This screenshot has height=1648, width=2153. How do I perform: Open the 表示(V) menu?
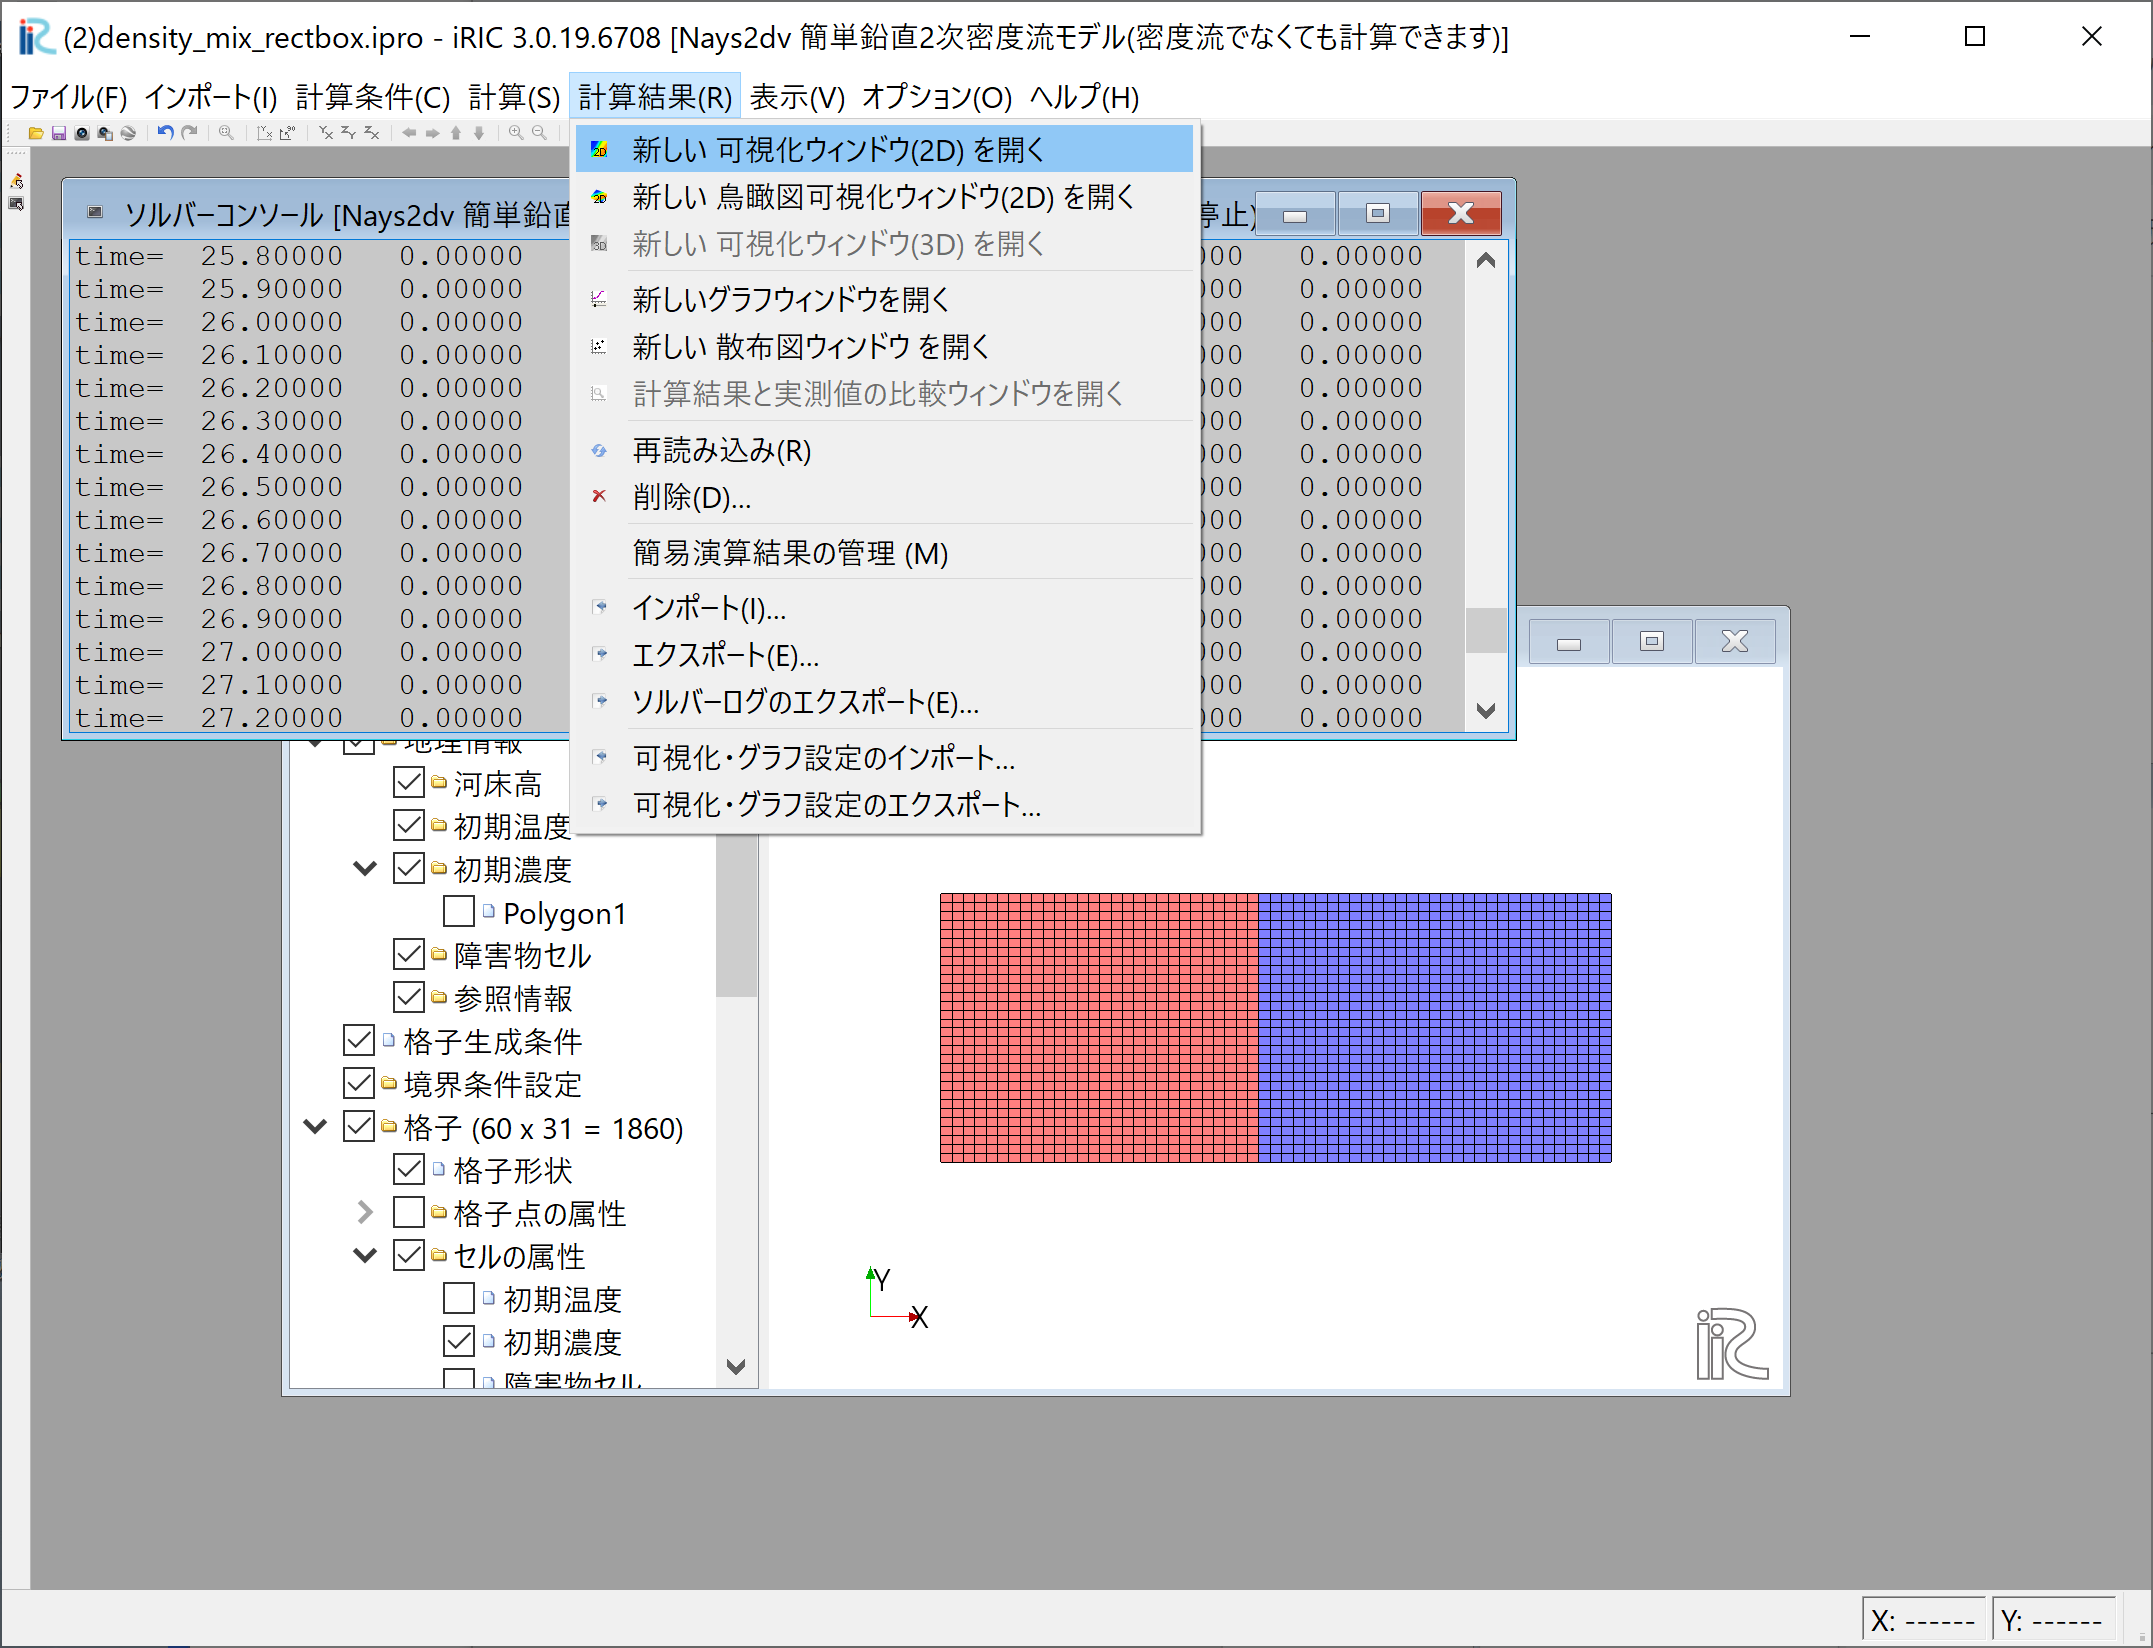797,97
